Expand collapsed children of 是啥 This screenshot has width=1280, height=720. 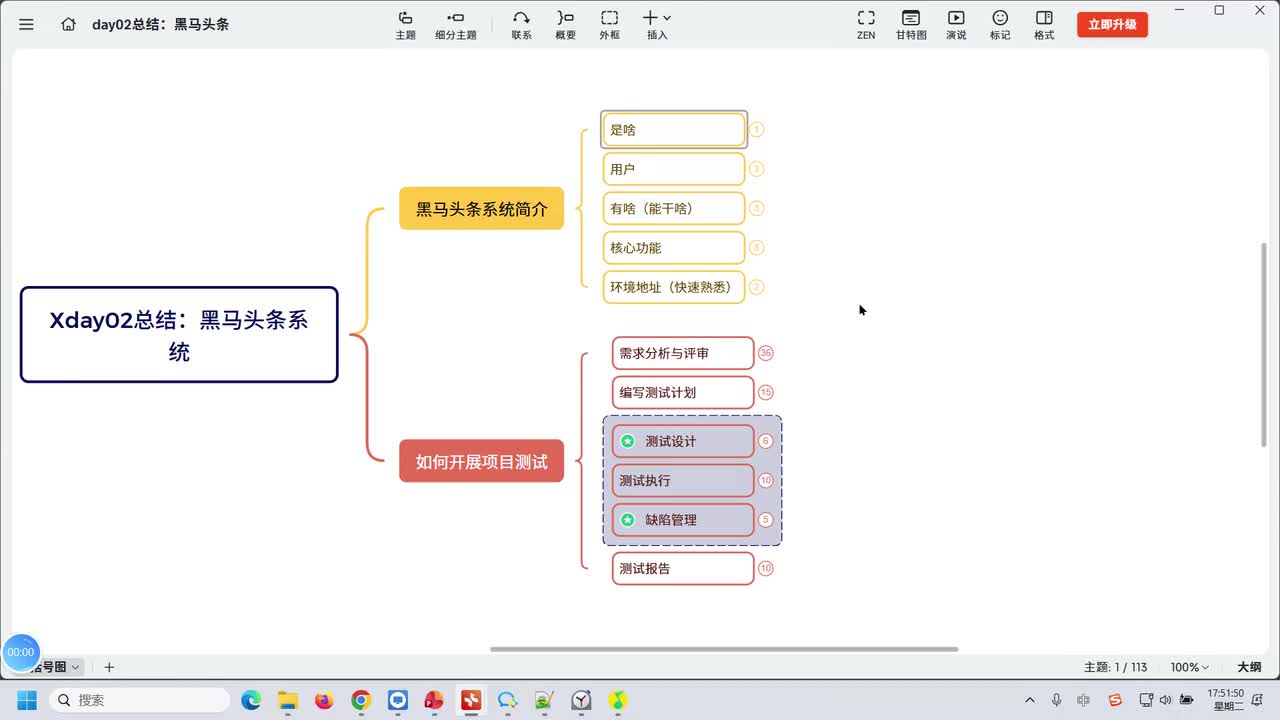pyautogui.click(x=757, y=130)
